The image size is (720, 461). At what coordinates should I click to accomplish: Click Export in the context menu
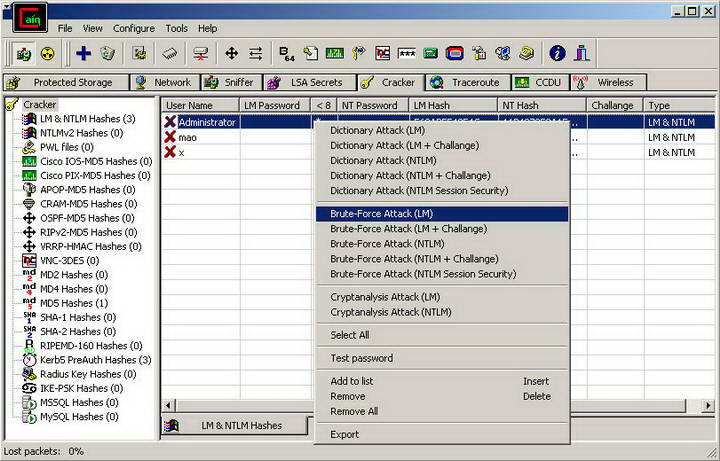pos(344,434)
